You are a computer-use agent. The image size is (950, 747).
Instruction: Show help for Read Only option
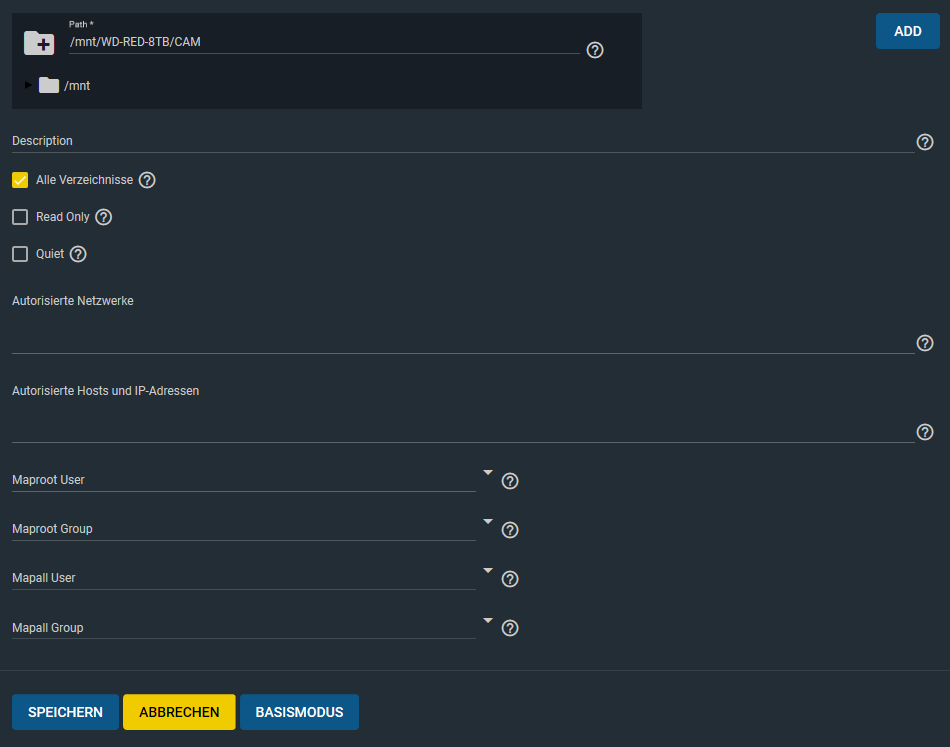click(x=104, y=217)
